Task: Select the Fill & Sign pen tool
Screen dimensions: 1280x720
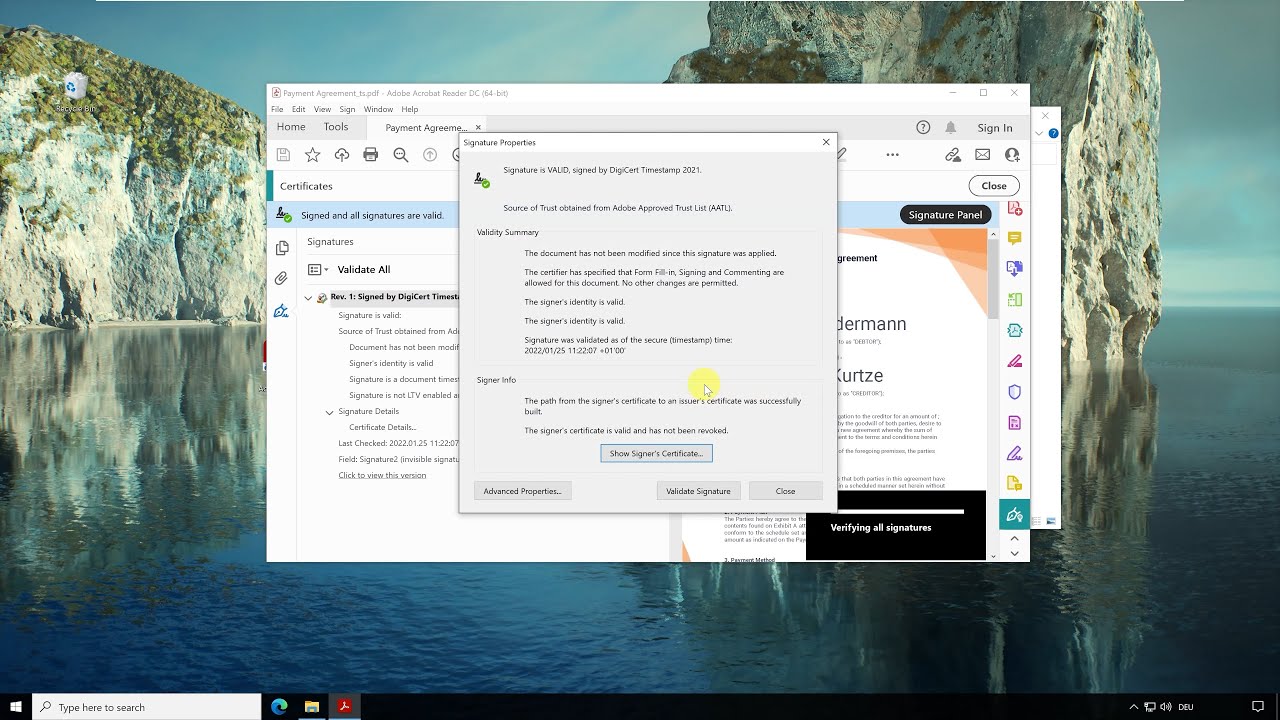Action: tap(1014, 453)
